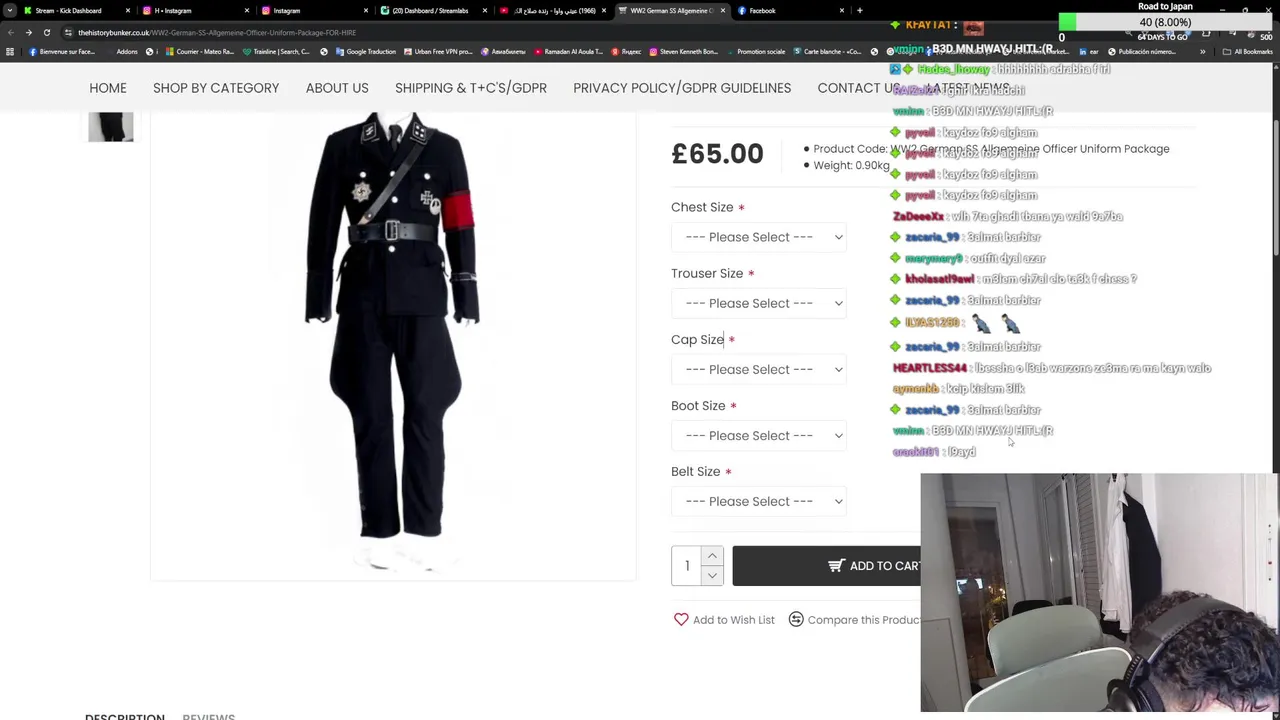Open the Boot Size select box
This screenshot has height=720, width=1280.
coord(759,435)
